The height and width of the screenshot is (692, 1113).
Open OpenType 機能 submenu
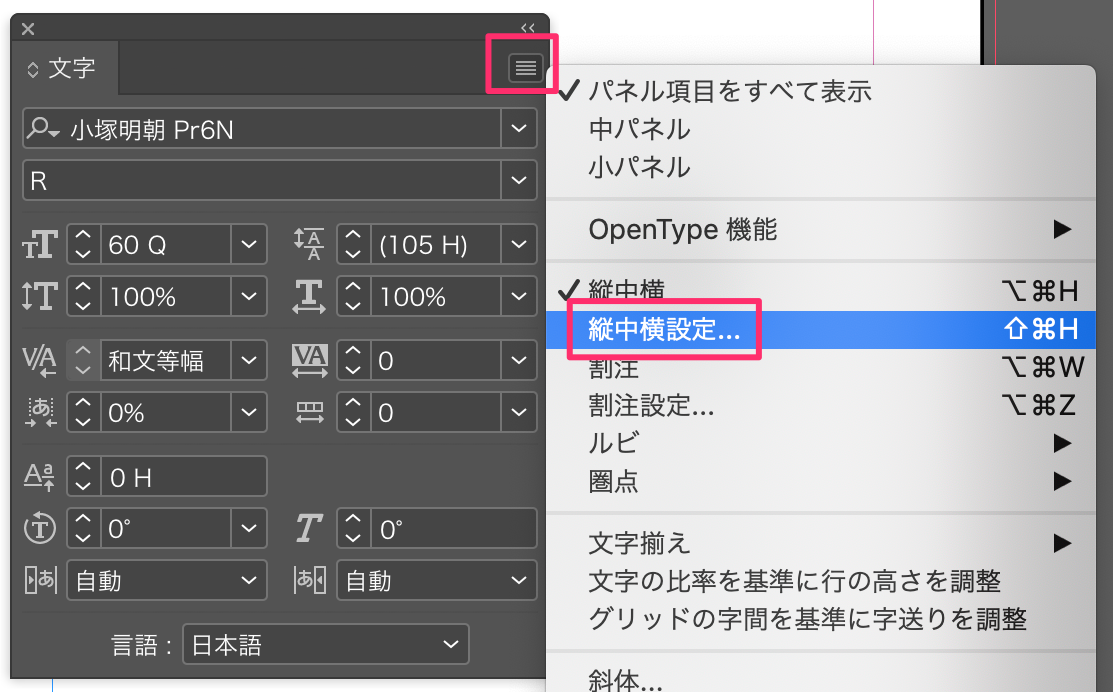[x=821, y=229]
